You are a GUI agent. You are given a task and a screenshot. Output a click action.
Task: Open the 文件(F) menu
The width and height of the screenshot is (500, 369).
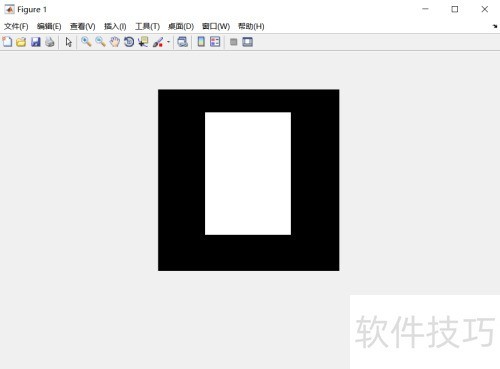[16, 26]
